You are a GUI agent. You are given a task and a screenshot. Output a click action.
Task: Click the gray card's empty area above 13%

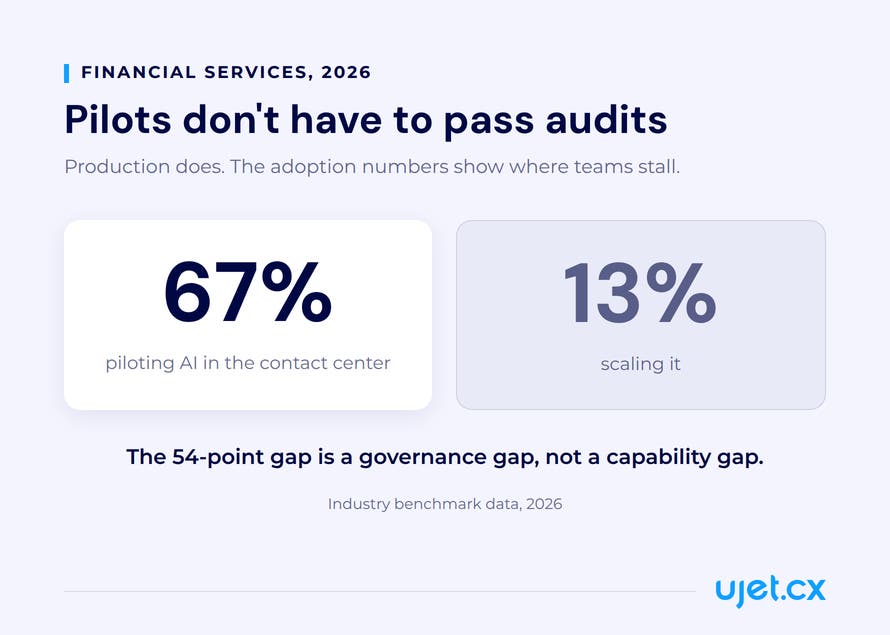point(641,241)
